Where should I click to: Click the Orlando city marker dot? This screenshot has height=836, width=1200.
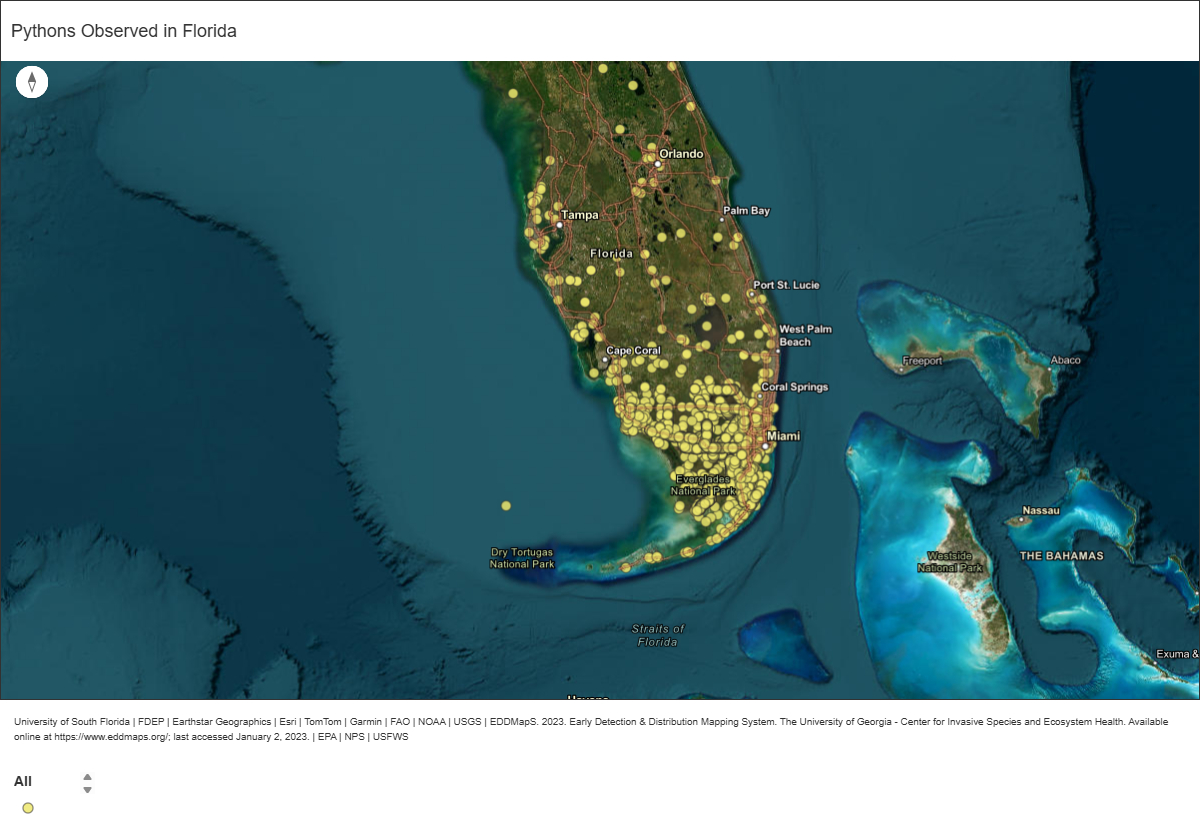[x=659, y=166]
